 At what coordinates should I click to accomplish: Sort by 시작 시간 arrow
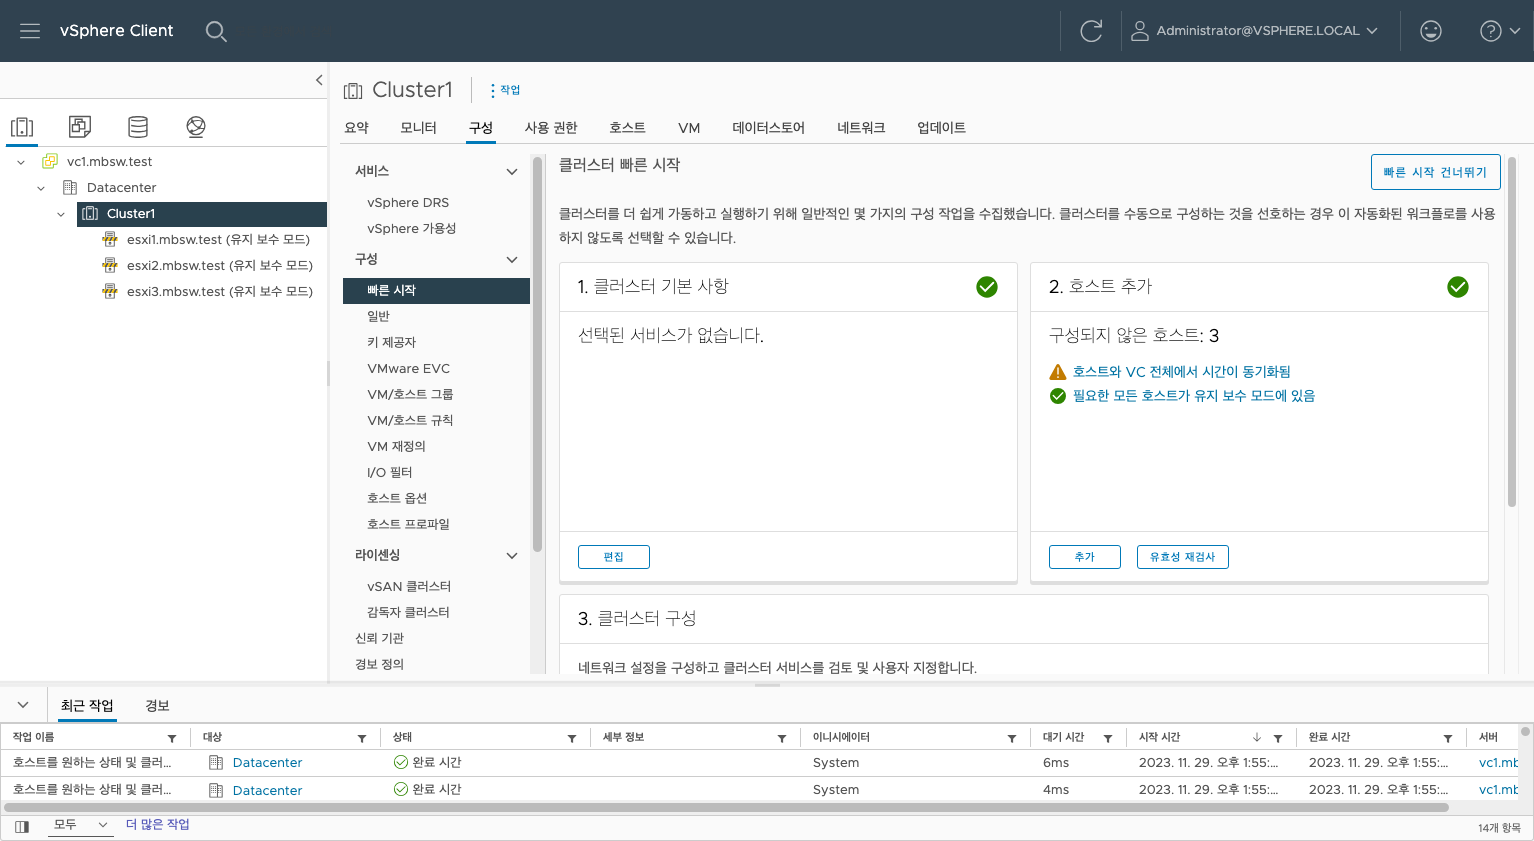pos(1257,738)
